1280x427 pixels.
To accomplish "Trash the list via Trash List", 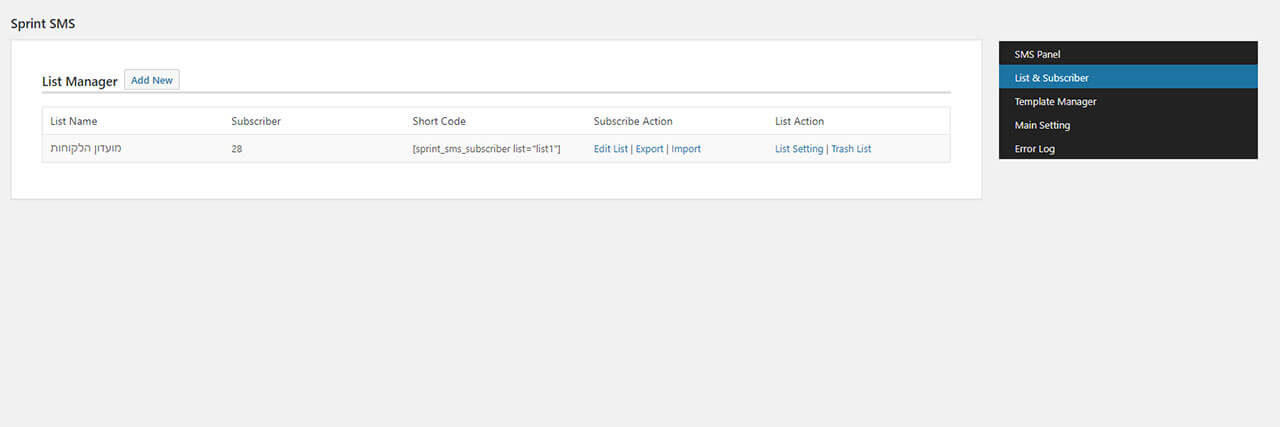I will click(x=851, y=149).
